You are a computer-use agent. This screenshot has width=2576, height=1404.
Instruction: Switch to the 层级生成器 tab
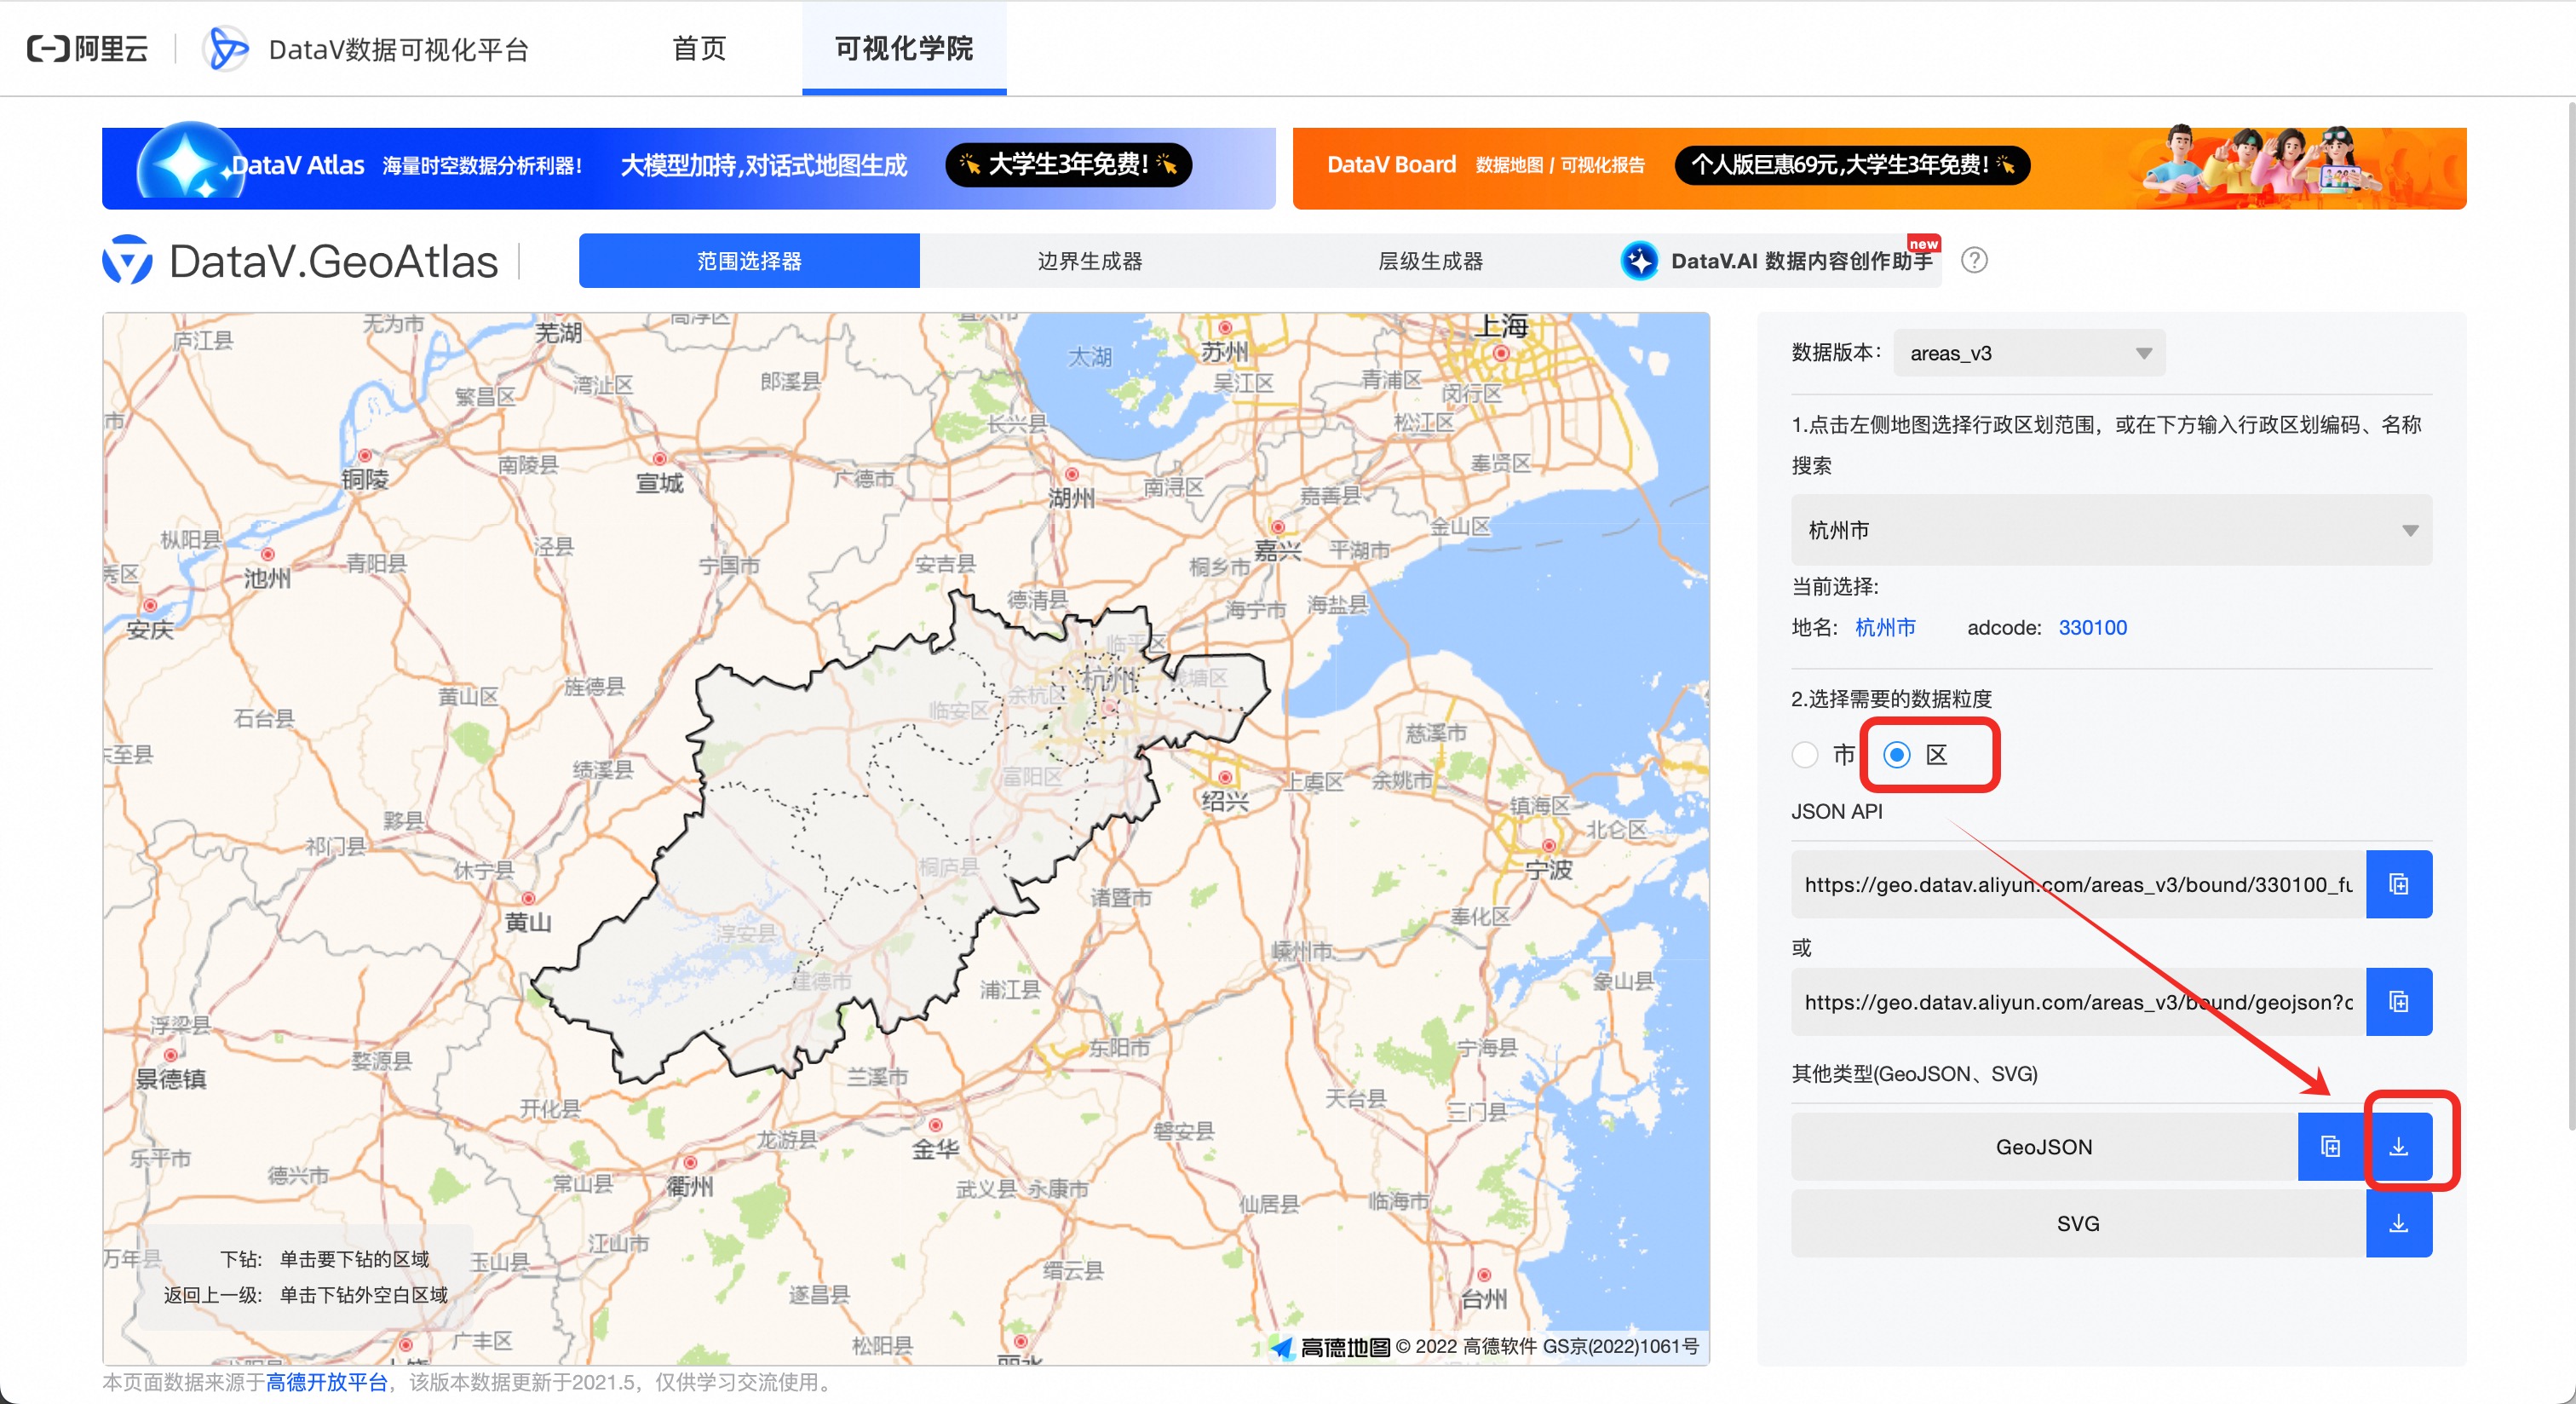point(1430,261)
